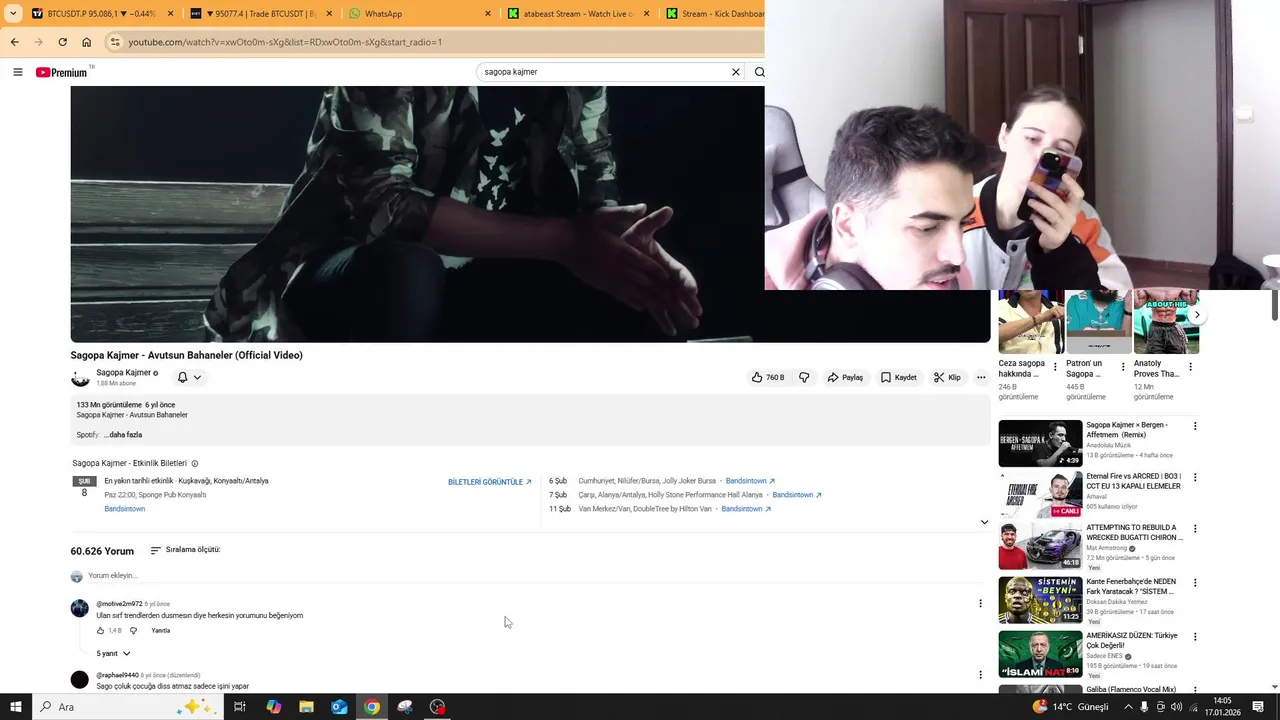Open the Sıralama ölçütü sort dropdown
The height and width of the screenshot is (720, 1280).
pyautogui.click(x=185, y=550)
